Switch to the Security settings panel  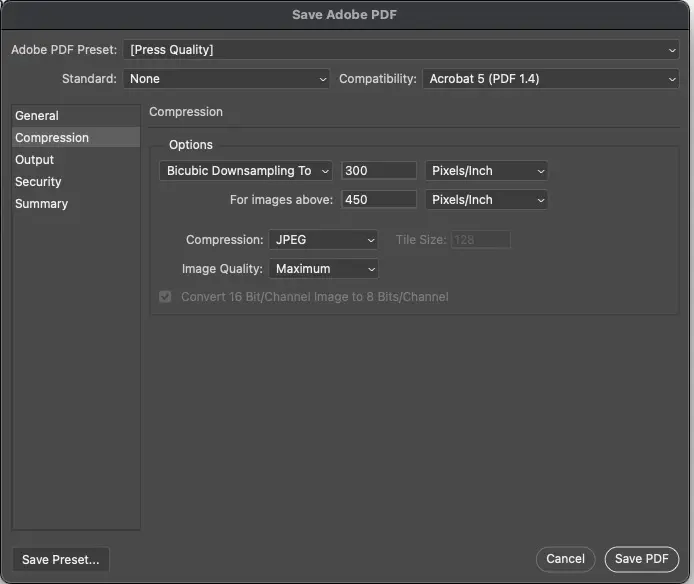coord(76,182)
